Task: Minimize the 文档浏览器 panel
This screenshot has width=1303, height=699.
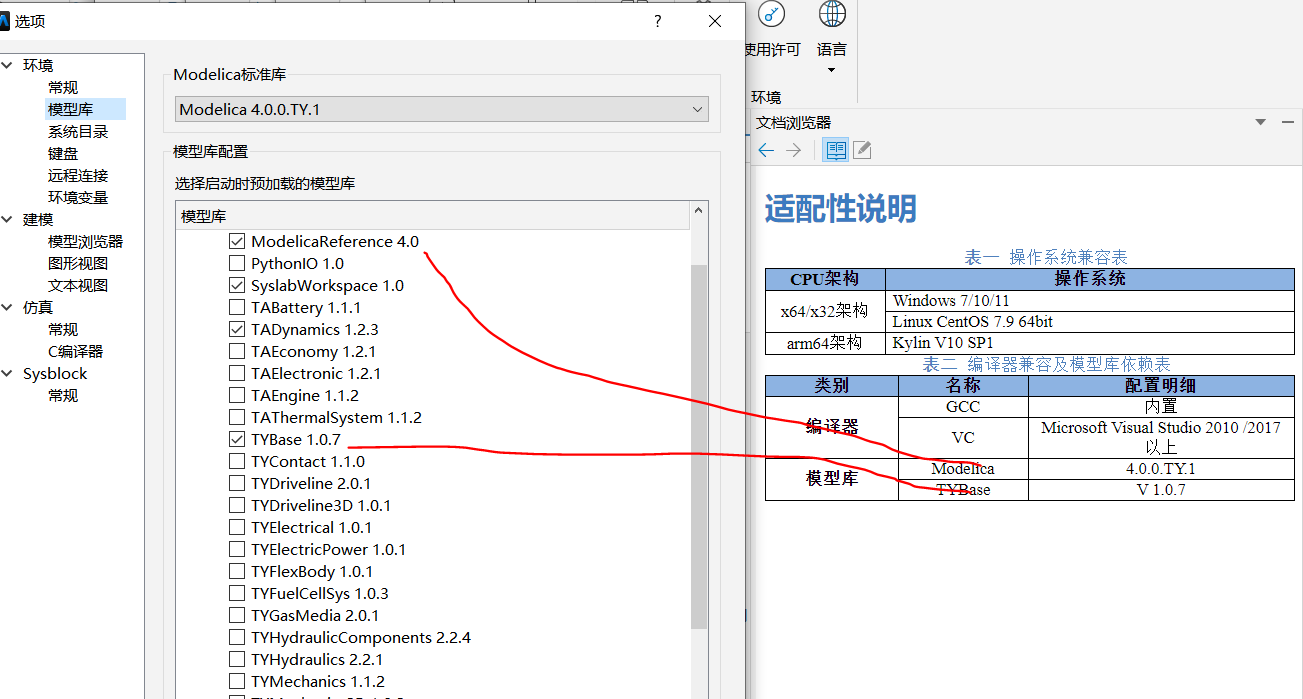Action: point(1288,122)
